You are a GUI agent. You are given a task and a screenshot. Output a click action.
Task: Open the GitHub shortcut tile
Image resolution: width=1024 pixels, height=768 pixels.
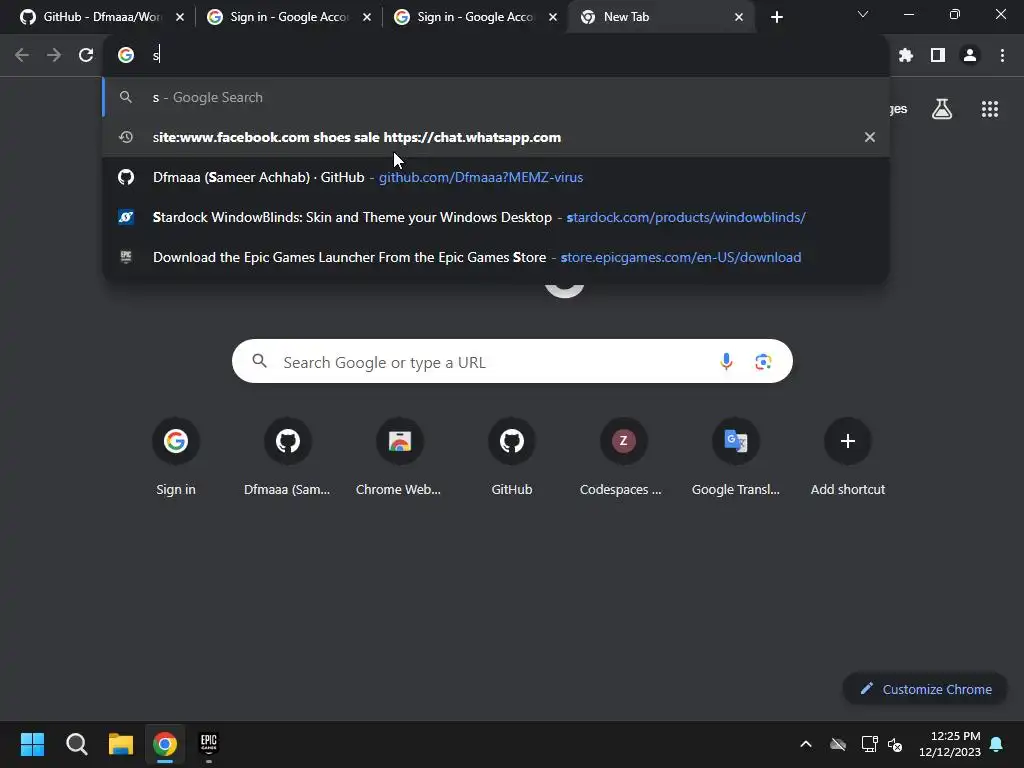(511, 457)
